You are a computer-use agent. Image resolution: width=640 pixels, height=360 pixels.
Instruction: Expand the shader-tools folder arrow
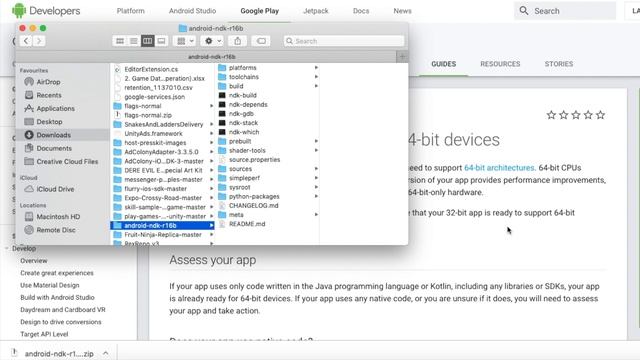point(316,150)
